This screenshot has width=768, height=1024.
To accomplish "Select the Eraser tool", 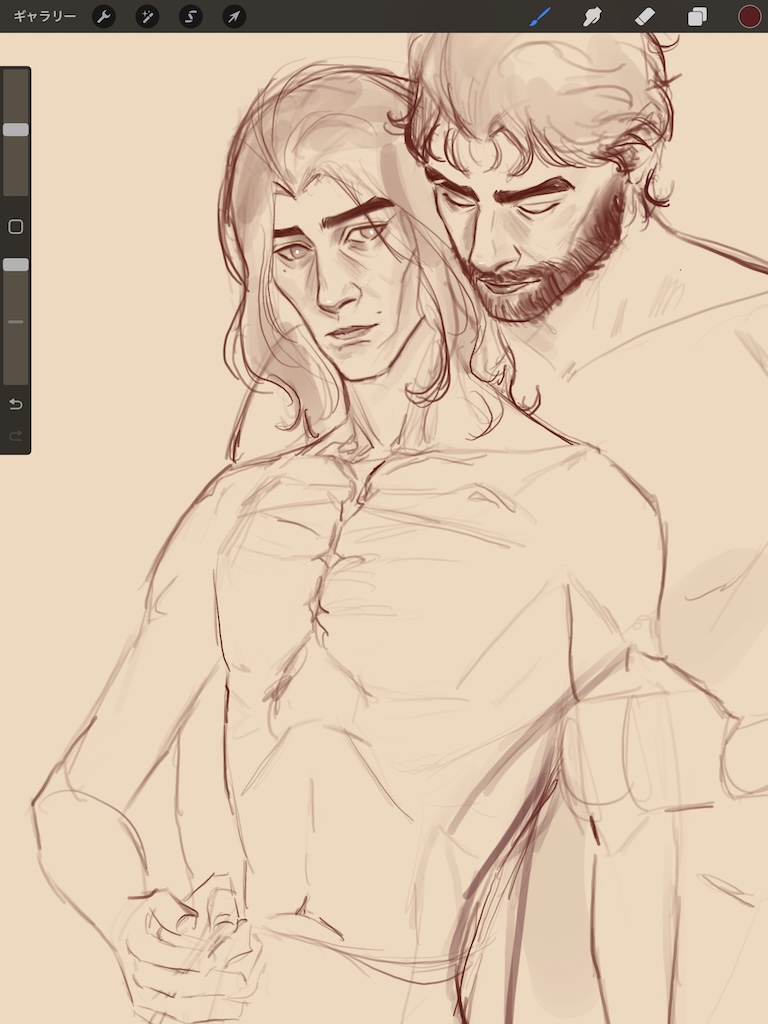I will [x=645, y=16].
